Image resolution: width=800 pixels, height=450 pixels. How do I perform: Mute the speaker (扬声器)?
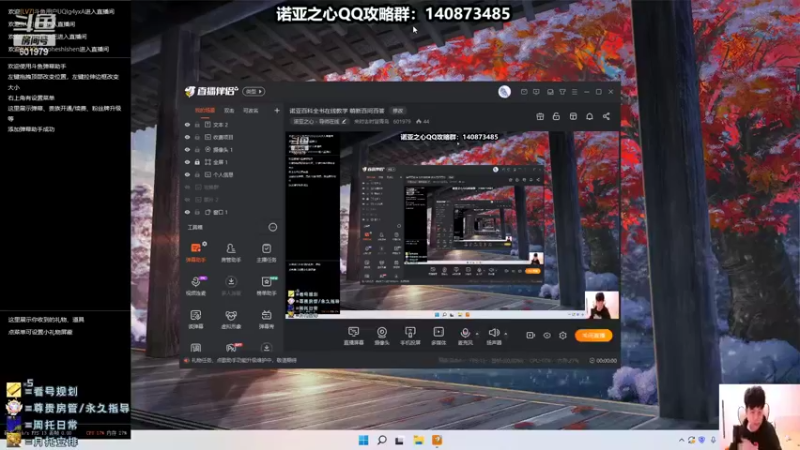(493, 336)
